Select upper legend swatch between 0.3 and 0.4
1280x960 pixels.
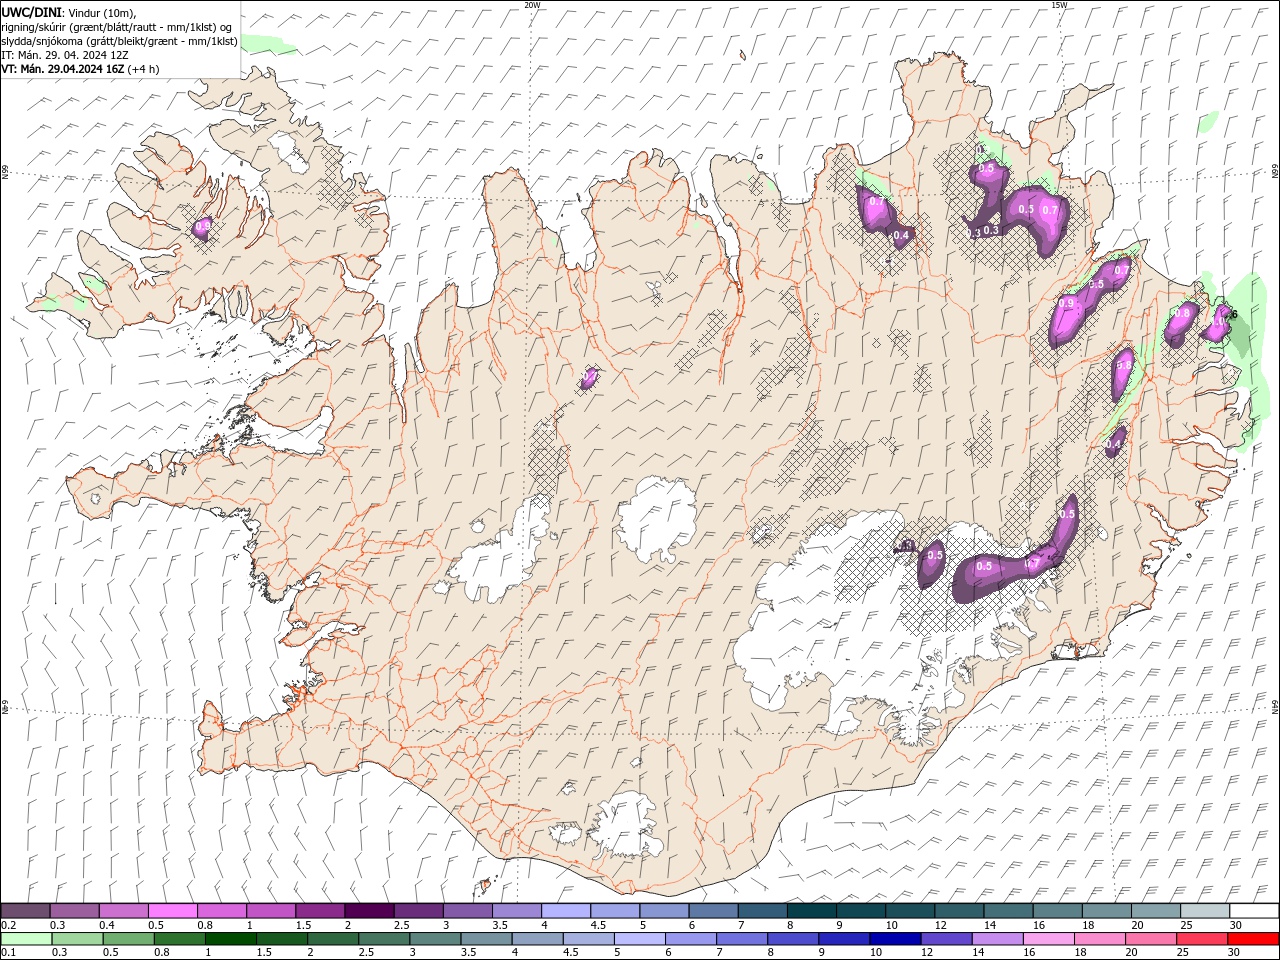[75, 911]
